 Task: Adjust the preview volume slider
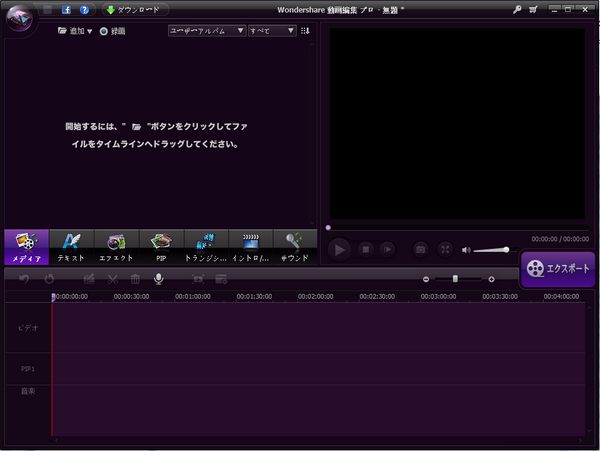pos(491,250)
